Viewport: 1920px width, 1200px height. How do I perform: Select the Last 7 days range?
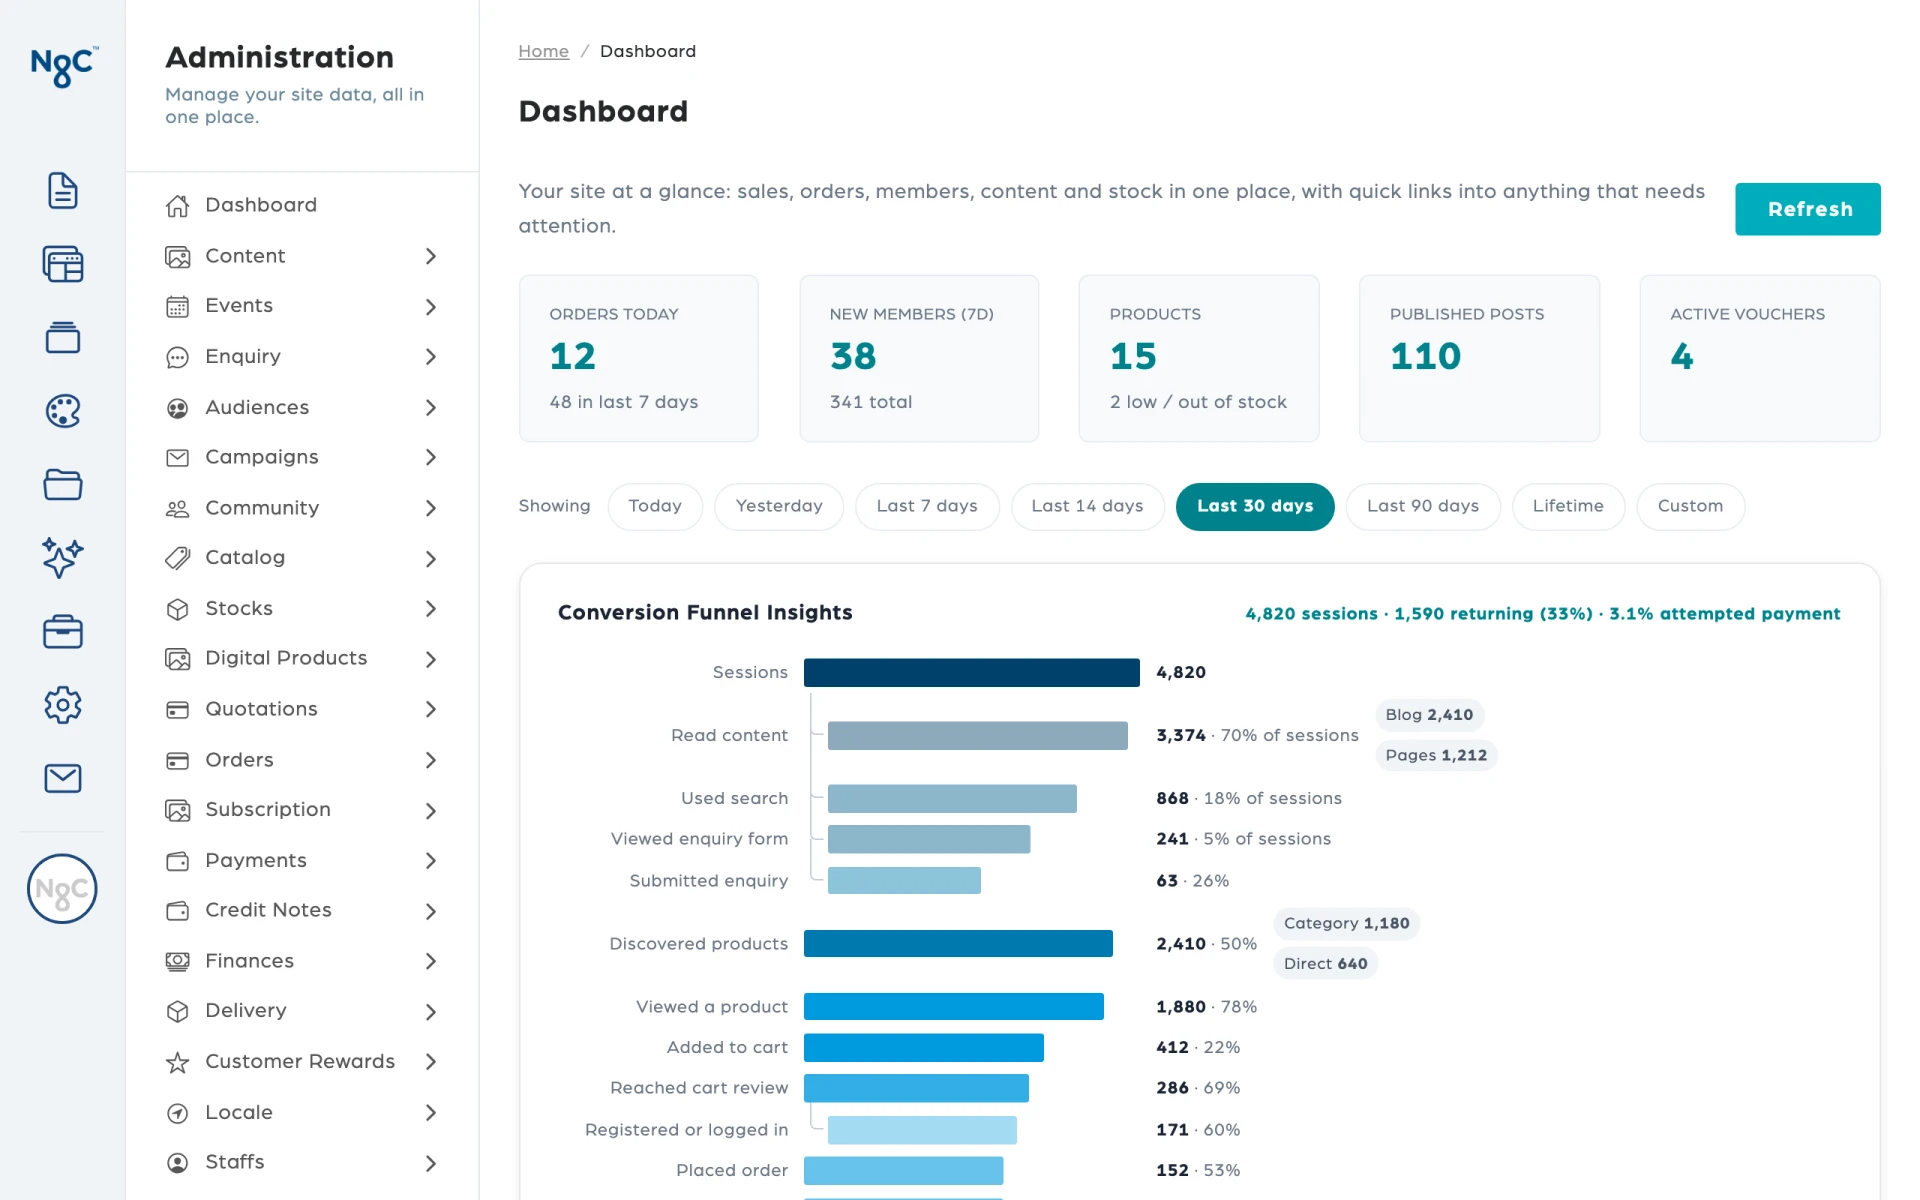pos(927,506)
